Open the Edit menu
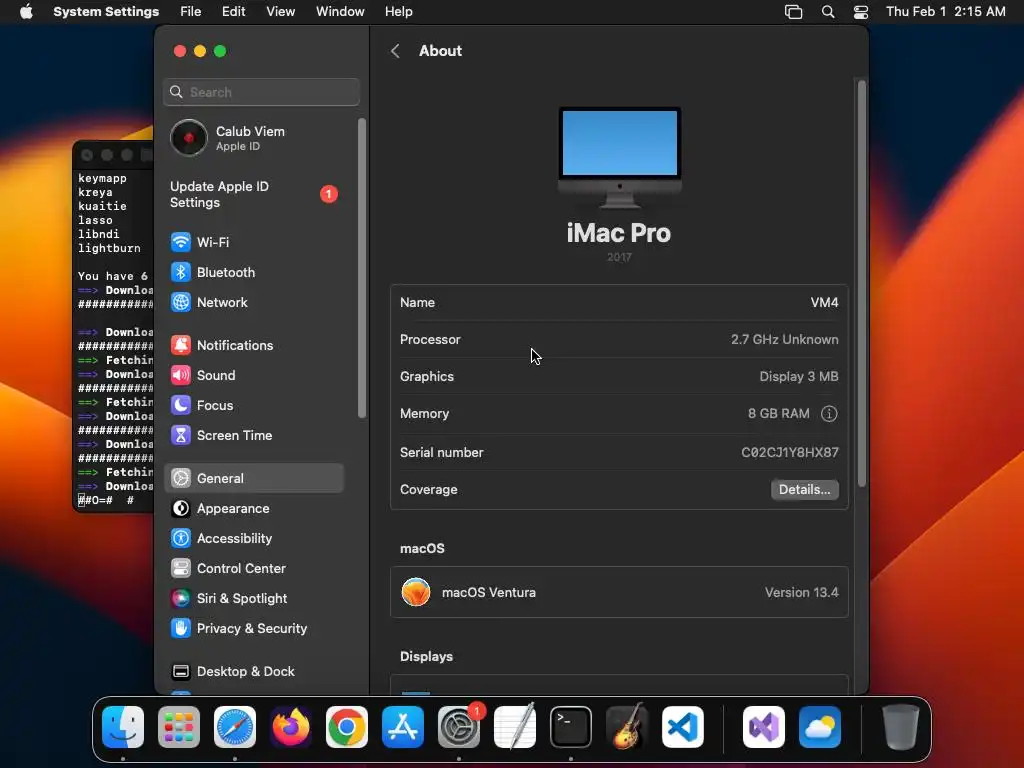This screenshot has width=1024, height=768. [x=233, y=12]
